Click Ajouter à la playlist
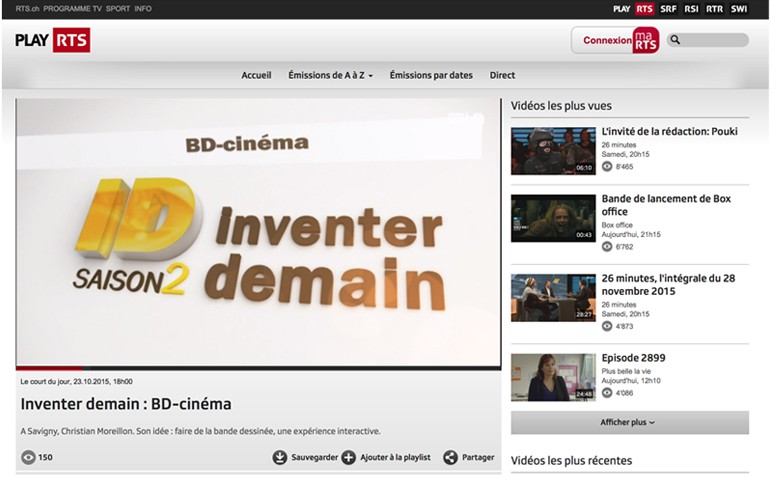 pos(395,457)
